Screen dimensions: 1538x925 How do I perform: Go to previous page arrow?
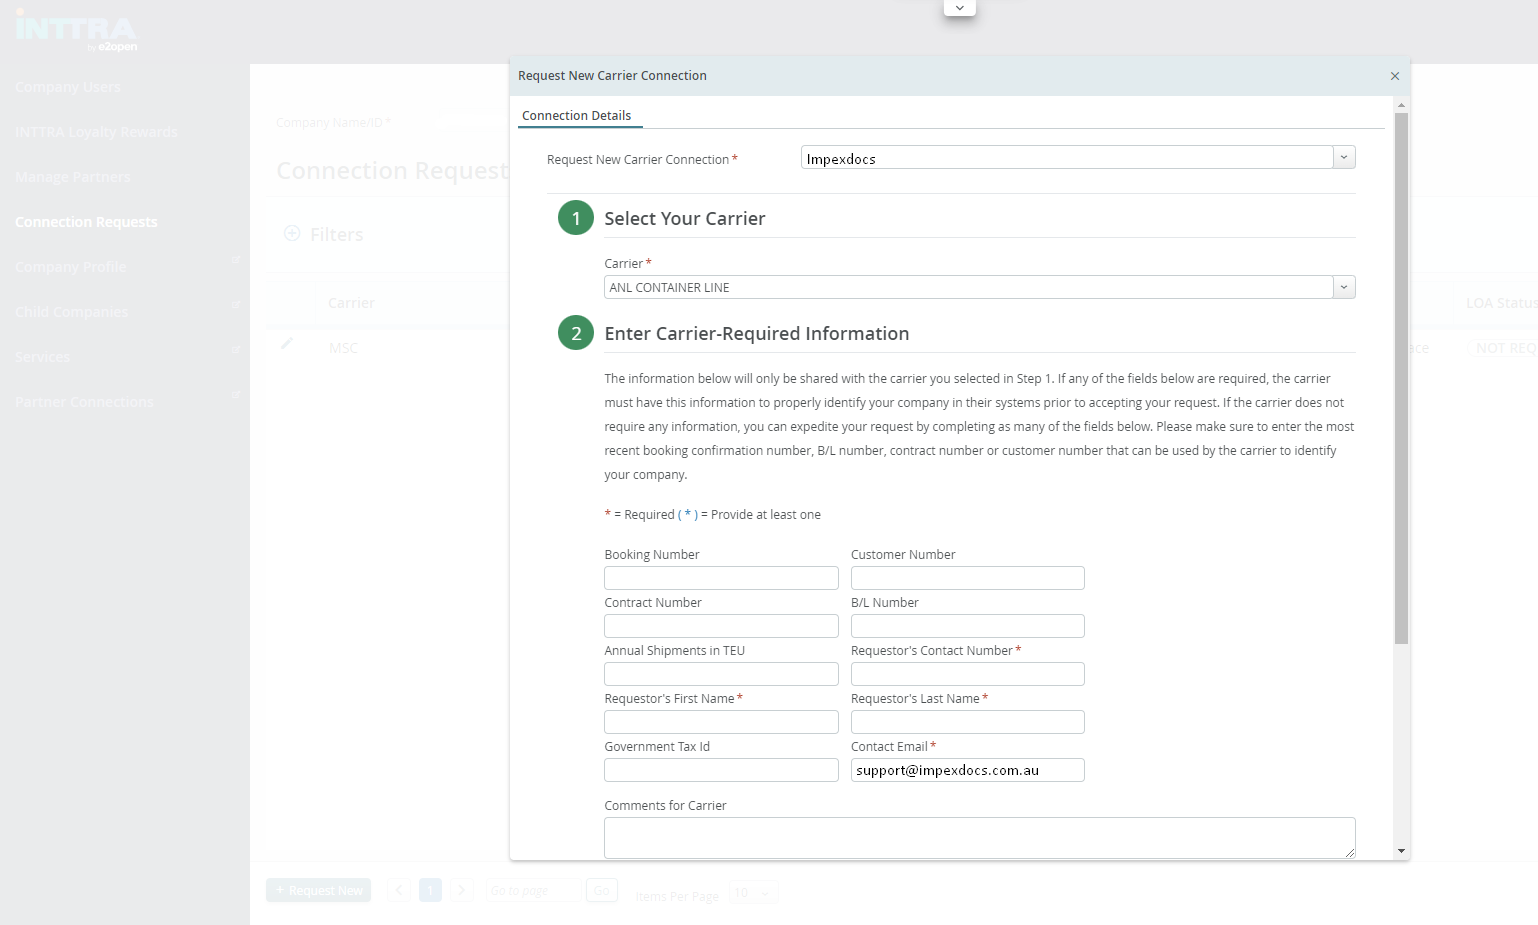point(399,890)
